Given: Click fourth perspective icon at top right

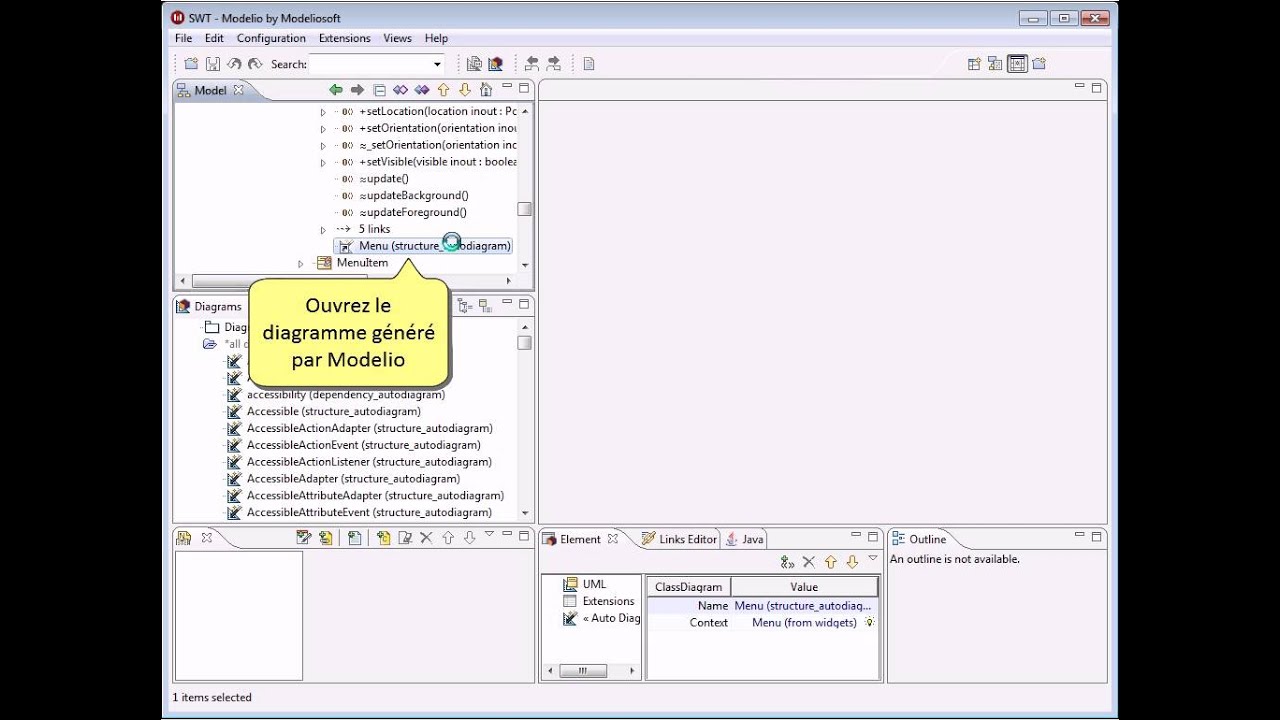Looking at the screenshot, I should tap(1039, 64).
